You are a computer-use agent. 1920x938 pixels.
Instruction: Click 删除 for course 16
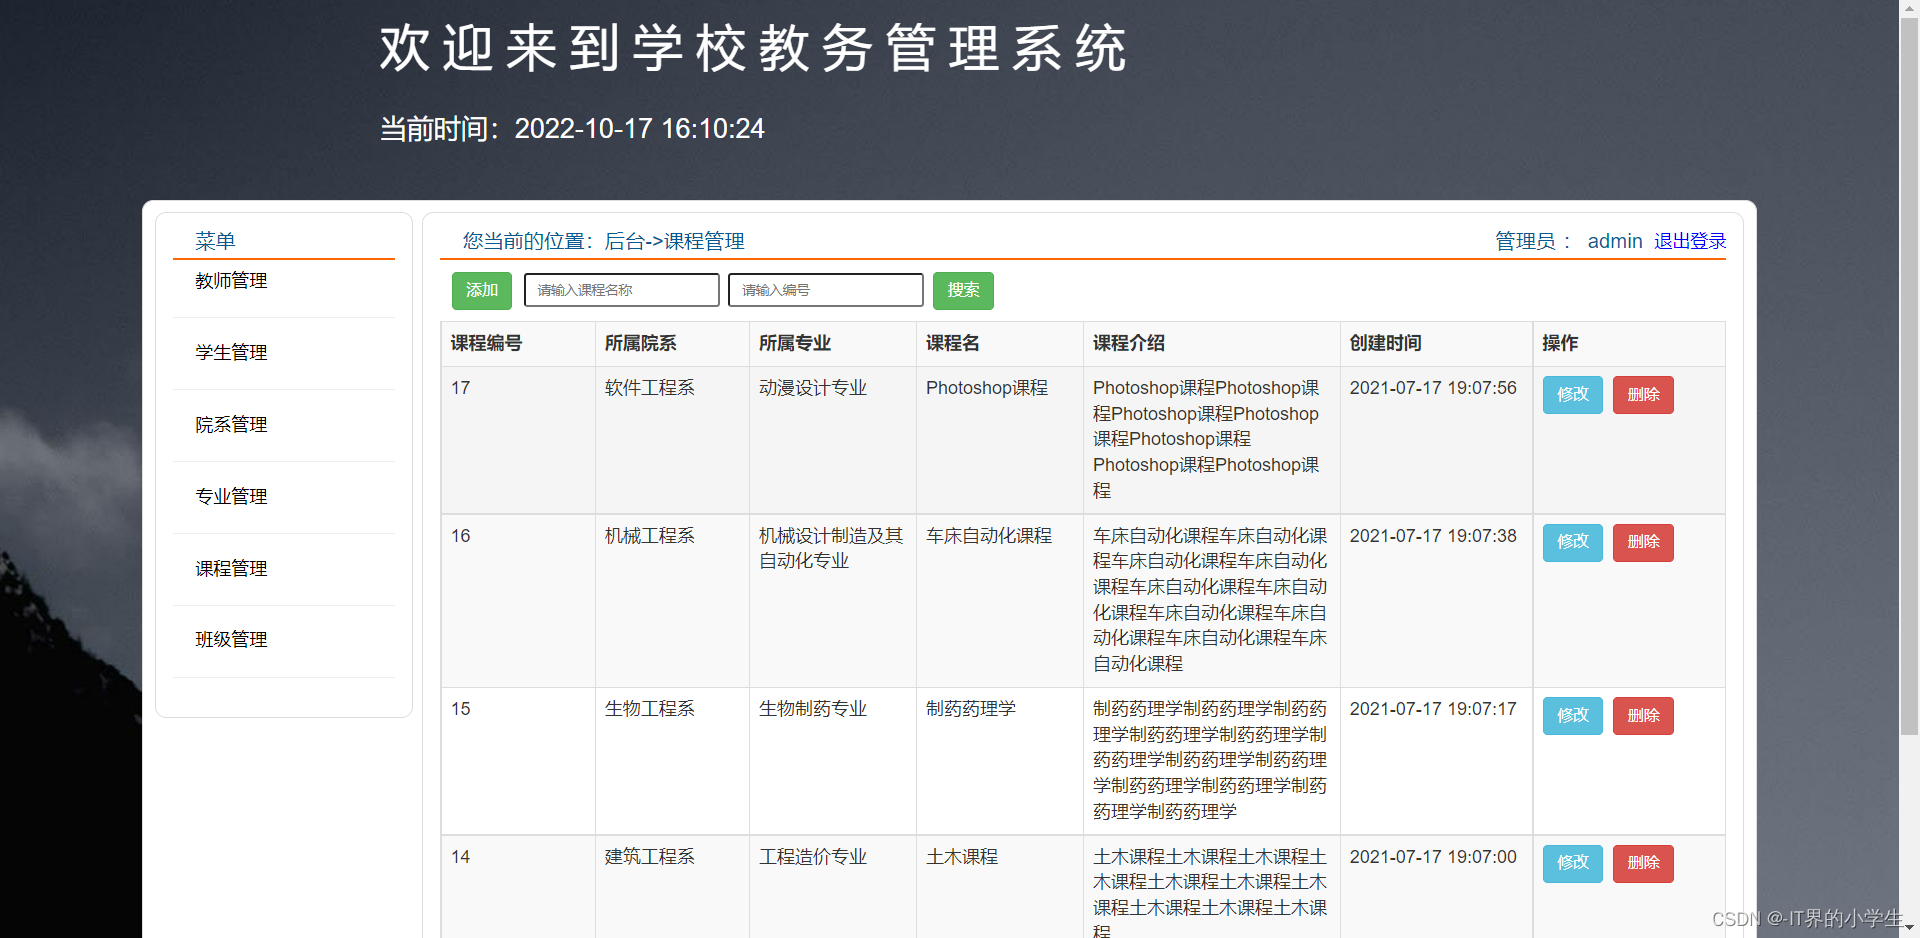coord(1643,542)
